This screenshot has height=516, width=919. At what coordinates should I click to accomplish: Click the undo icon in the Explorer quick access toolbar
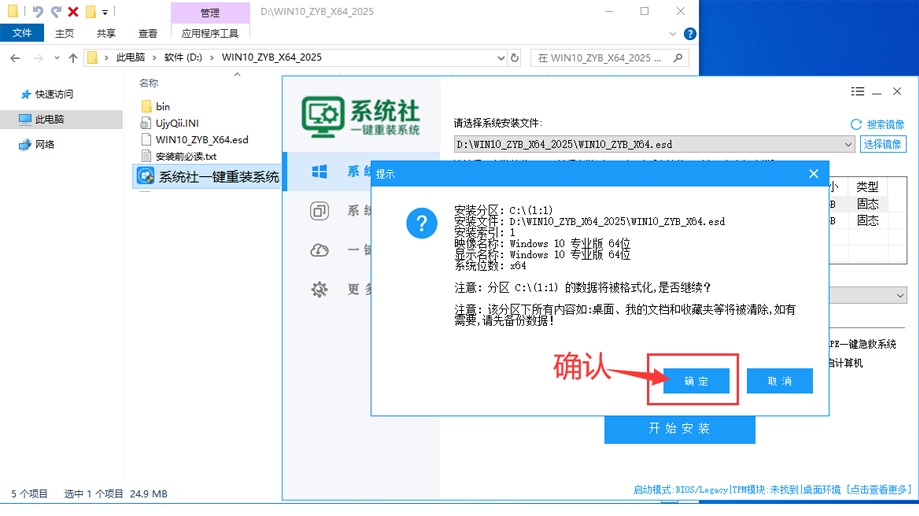tap(37, 11)
